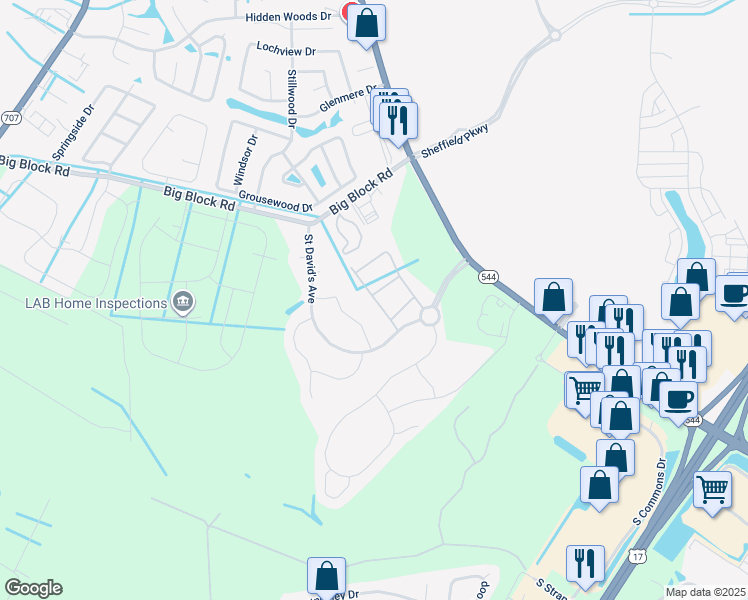The width and height of the screenshot is (748, 600).
Task: Click the Route 544 highway shield
Action: 488,277
